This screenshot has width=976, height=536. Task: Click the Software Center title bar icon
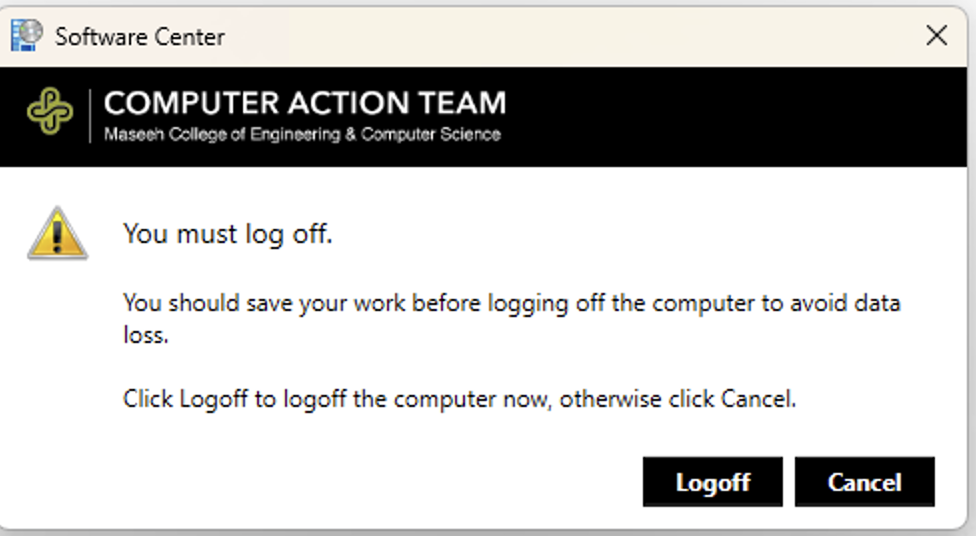coord(27,35)
